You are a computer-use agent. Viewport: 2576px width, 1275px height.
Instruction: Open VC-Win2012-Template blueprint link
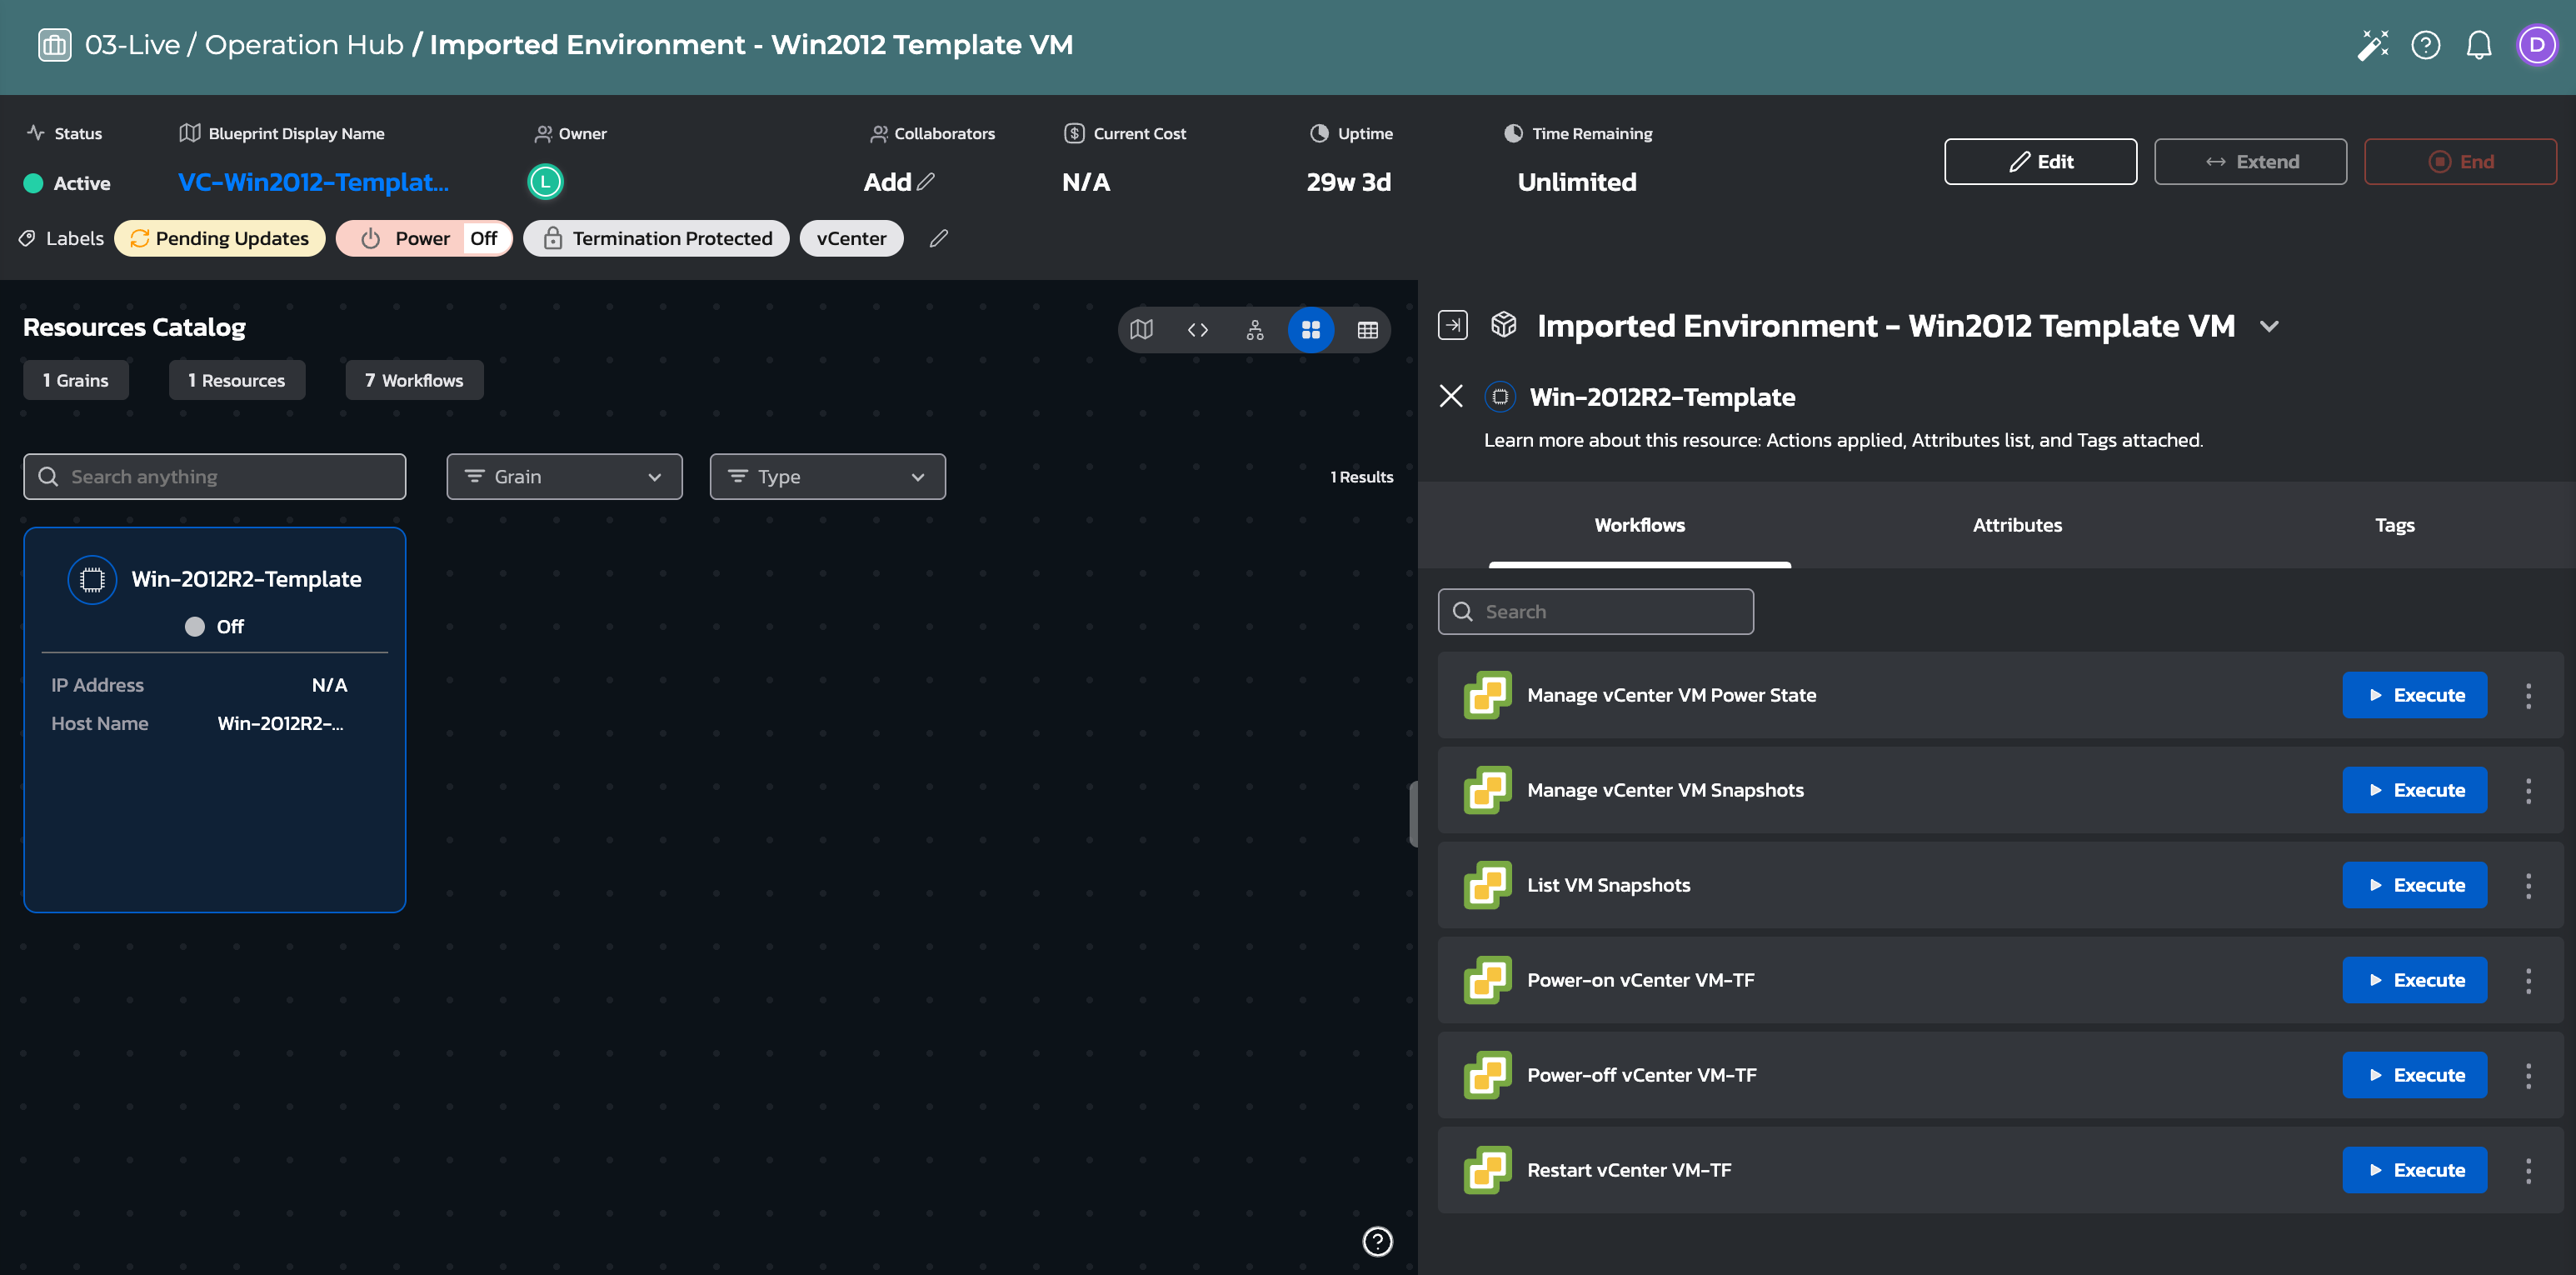pos(313,182)
